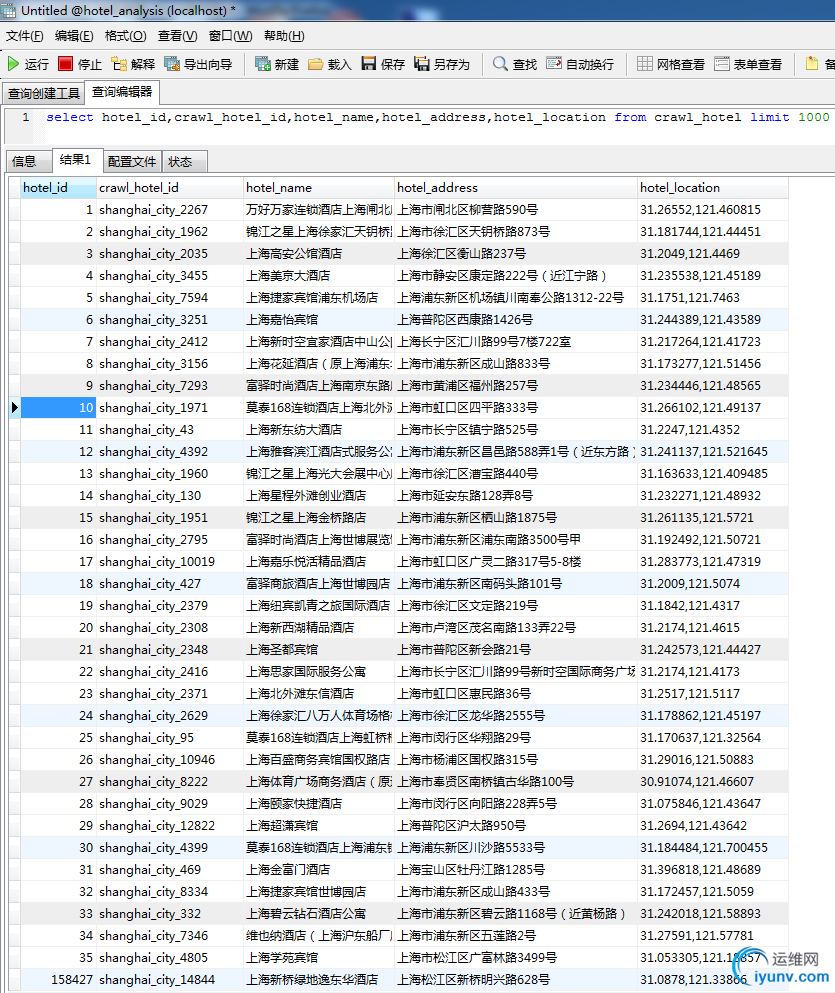Select location 31.1751,121.7463
Screen dimensions: 835x993
(712, 298)
